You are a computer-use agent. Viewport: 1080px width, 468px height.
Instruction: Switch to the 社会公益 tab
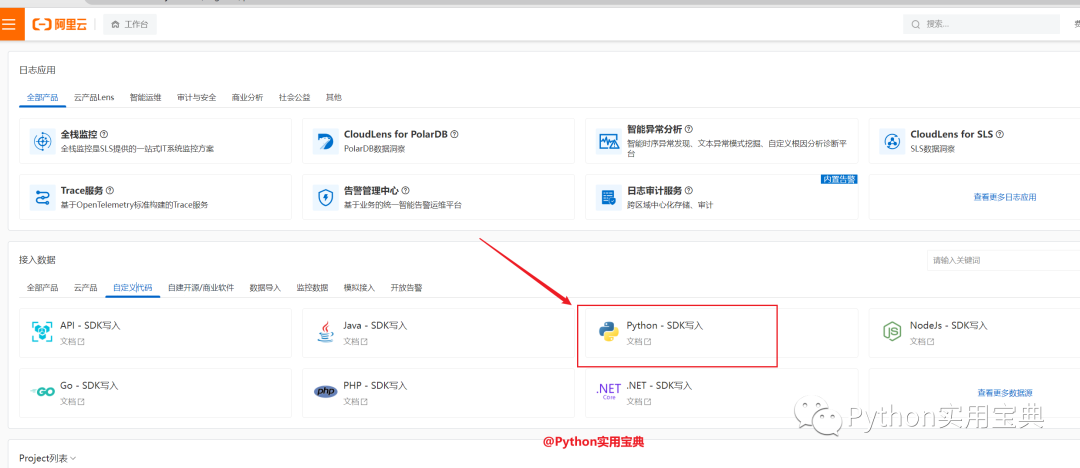coord(294,97)
